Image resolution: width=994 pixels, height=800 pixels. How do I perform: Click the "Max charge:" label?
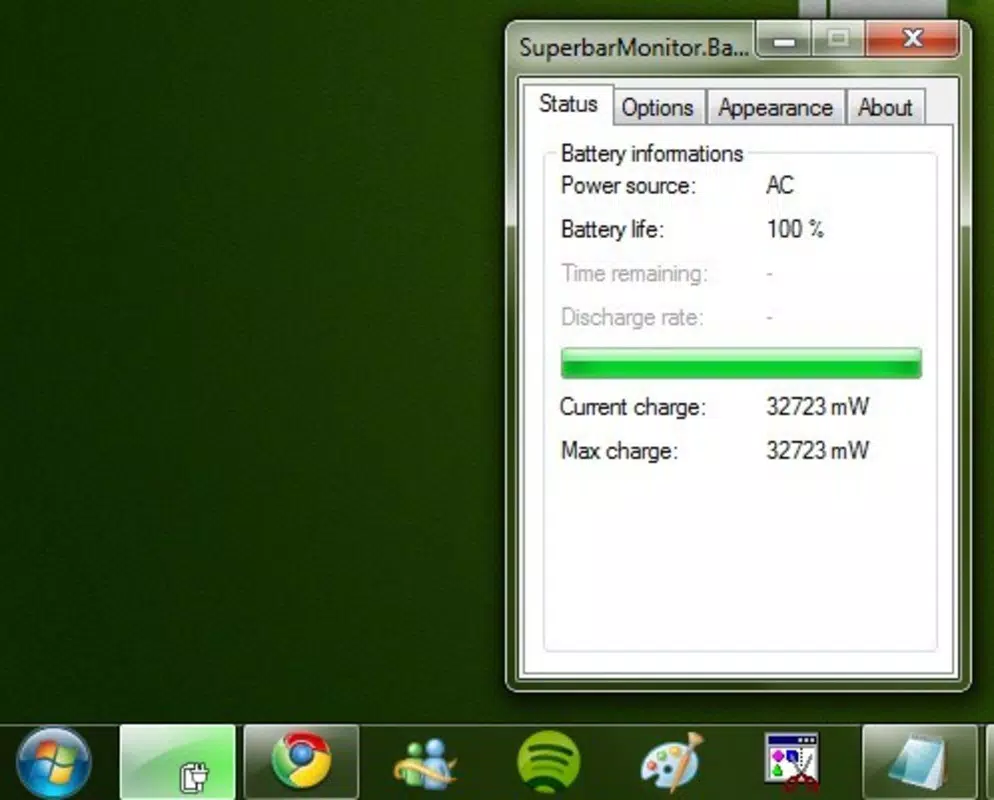pos(619,451)
